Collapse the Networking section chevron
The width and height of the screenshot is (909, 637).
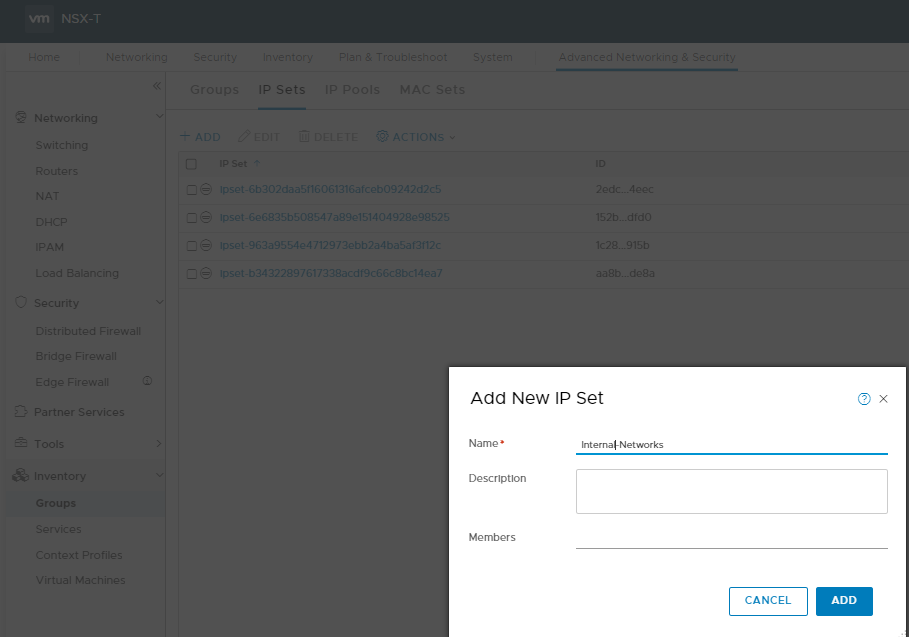click(159, 117)
